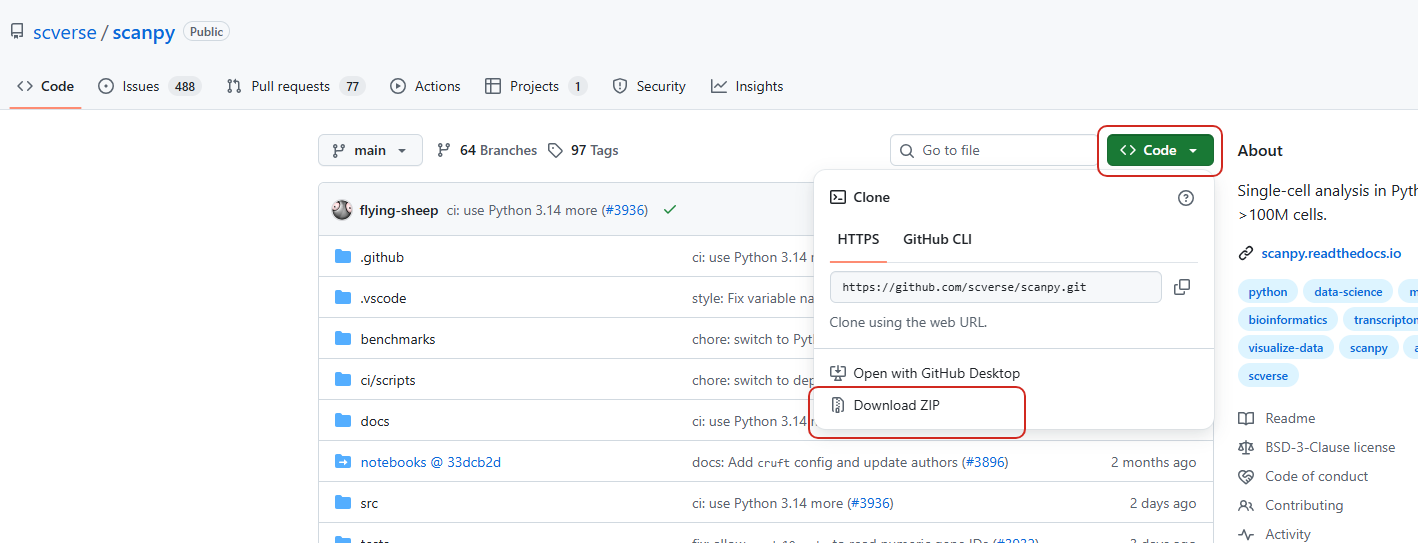Click the src folder icon

click(343, 503)
